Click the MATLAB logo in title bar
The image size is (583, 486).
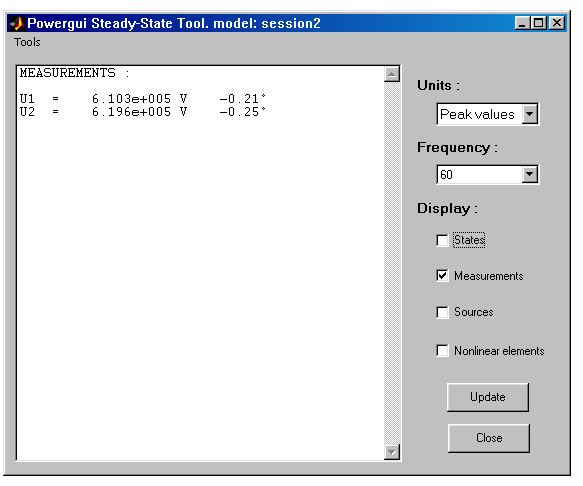point(16,23)
